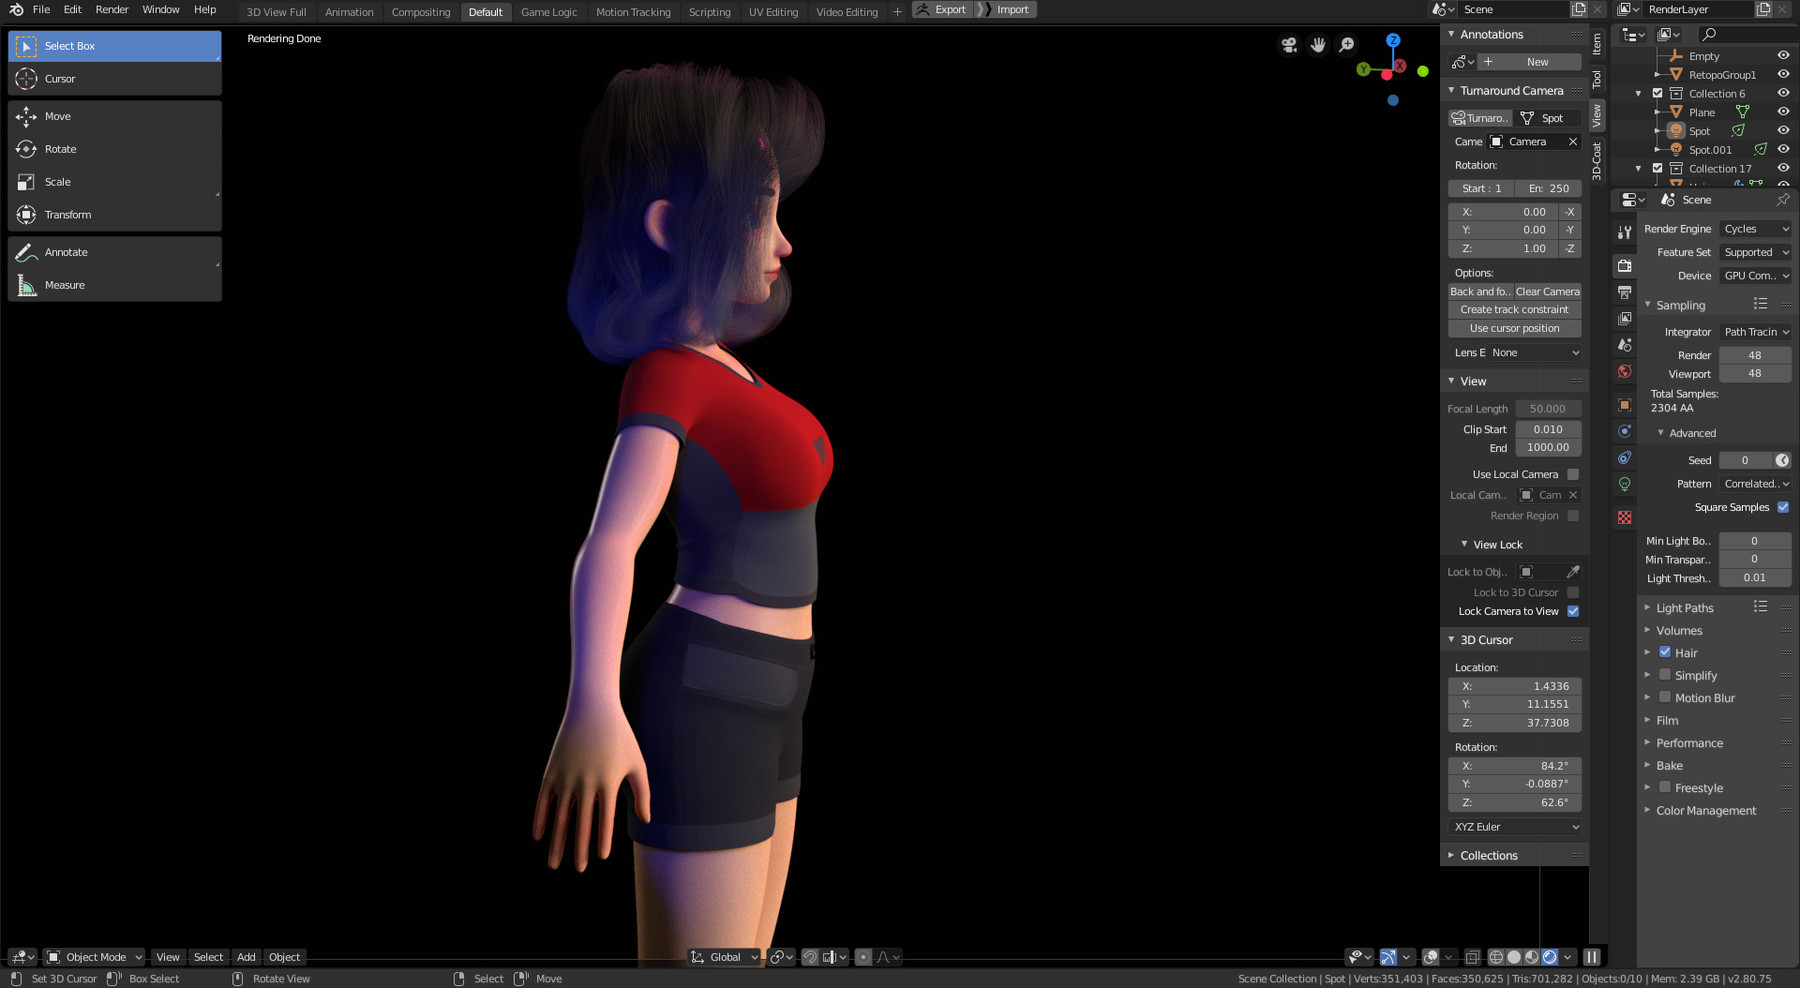Pause the viewport render preview
Viewport: 1800px width, 988px height.
[1592, 957]
